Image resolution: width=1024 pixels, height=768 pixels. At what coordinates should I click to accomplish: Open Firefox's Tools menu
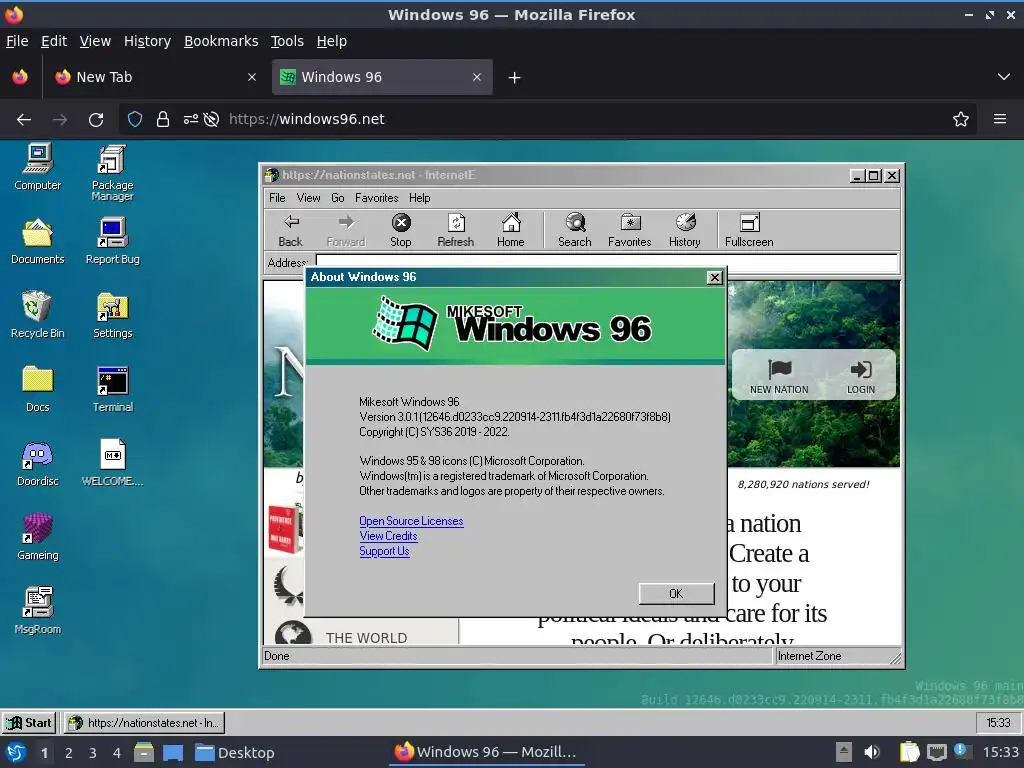[x=287, y=41]
